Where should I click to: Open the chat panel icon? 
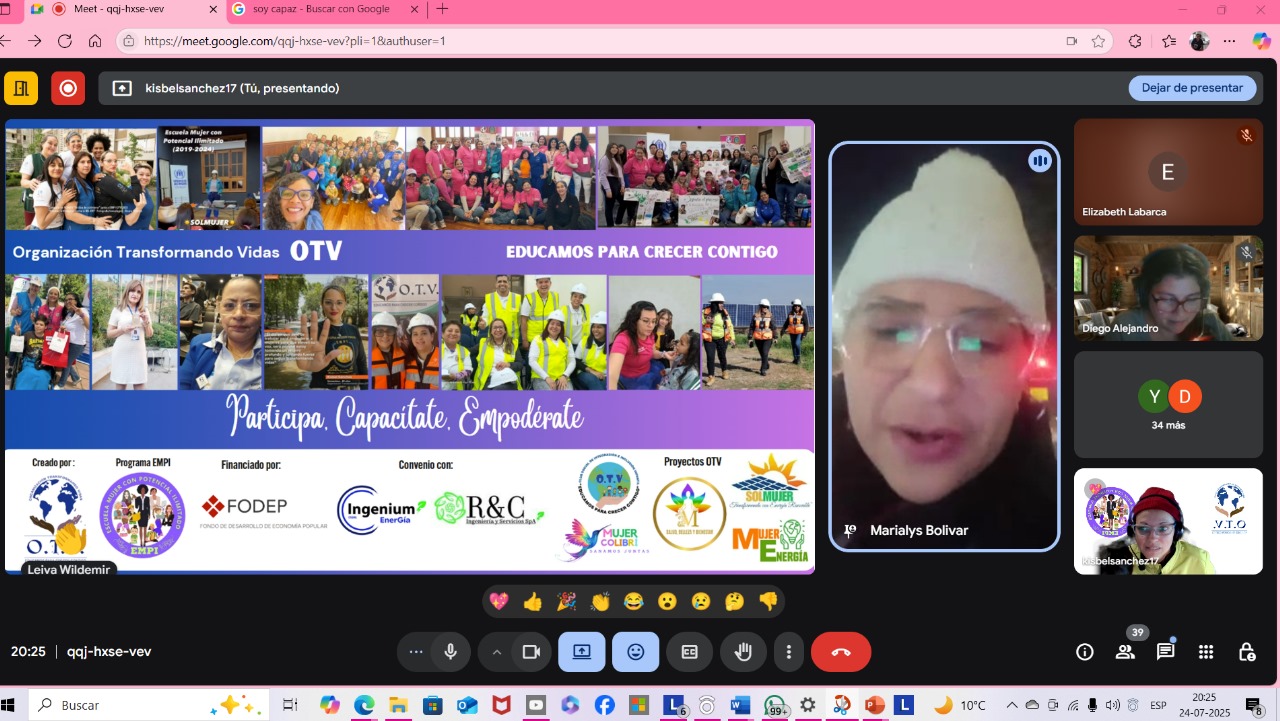[x=1165, y=652]
